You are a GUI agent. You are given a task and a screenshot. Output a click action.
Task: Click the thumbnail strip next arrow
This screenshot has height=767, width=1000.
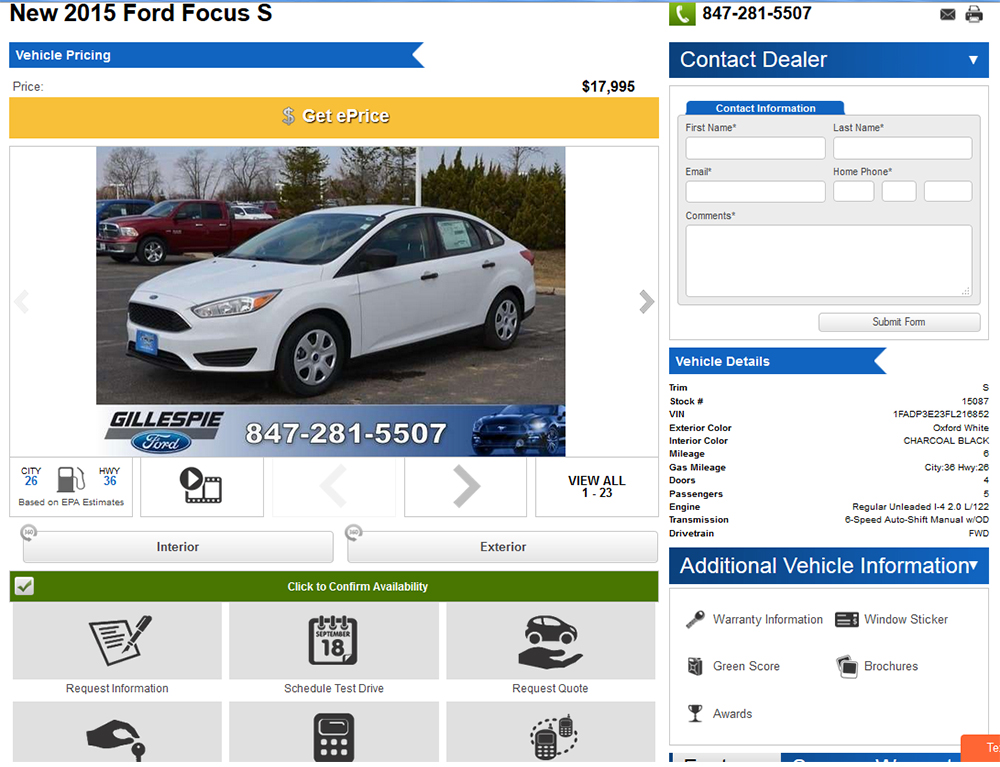(466, 486)
